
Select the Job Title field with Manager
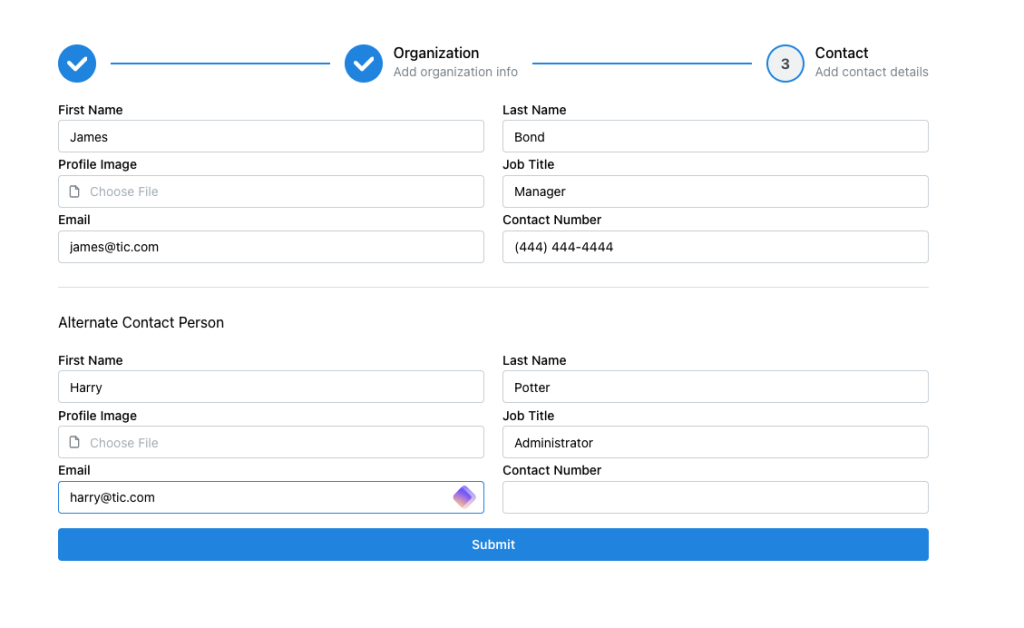[715, 192]
